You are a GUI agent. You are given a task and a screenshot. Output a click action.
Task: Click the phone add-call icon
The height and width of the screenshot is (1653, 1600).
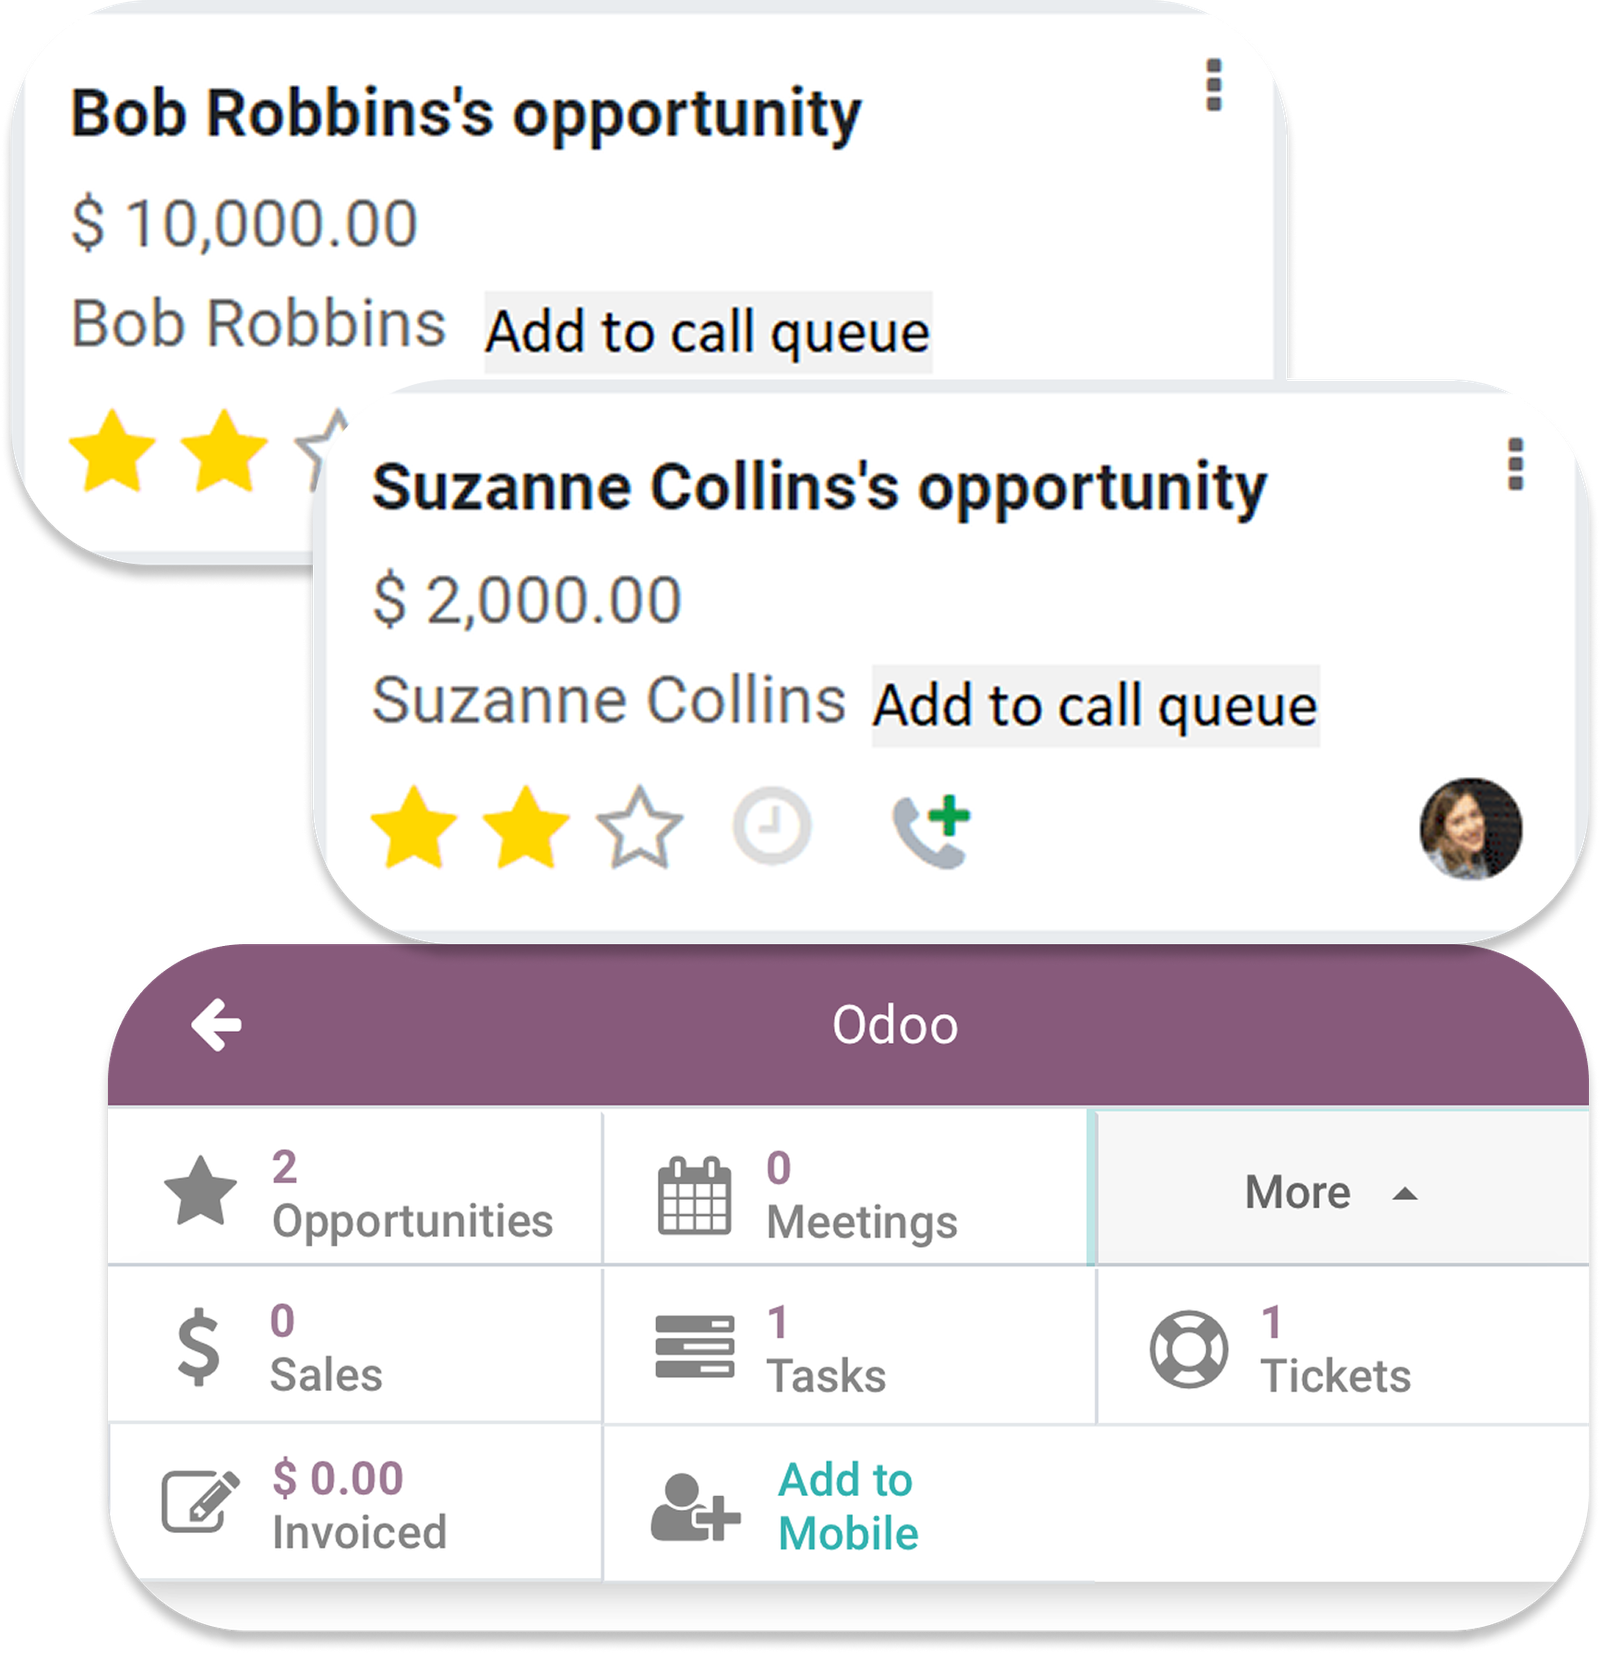pos(932,831)
